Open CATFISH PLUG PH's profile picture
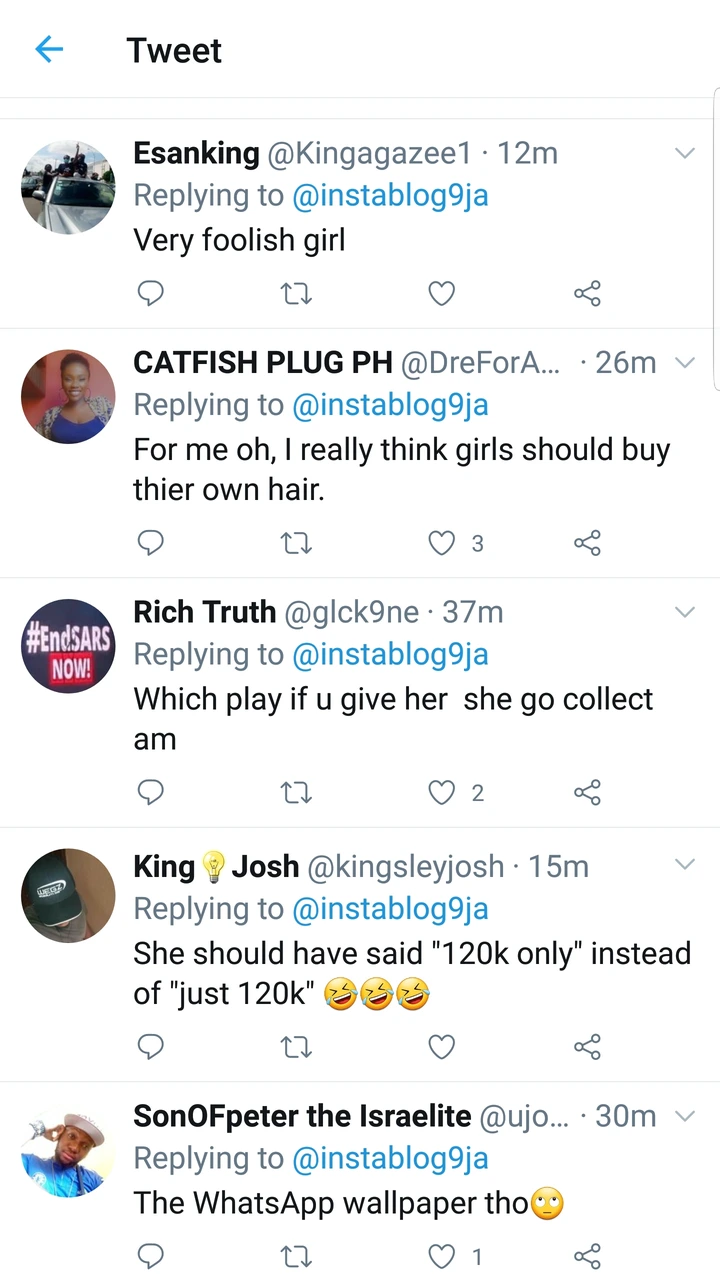The width and height of the screenshot is (720, 1285). pyautogui.click(x=69, y=396)
